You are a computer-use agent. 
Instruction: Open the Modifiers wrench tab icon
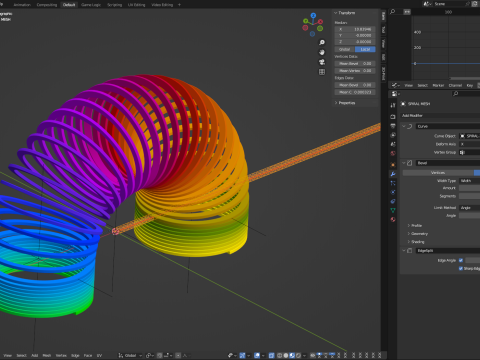click(393, 174)
